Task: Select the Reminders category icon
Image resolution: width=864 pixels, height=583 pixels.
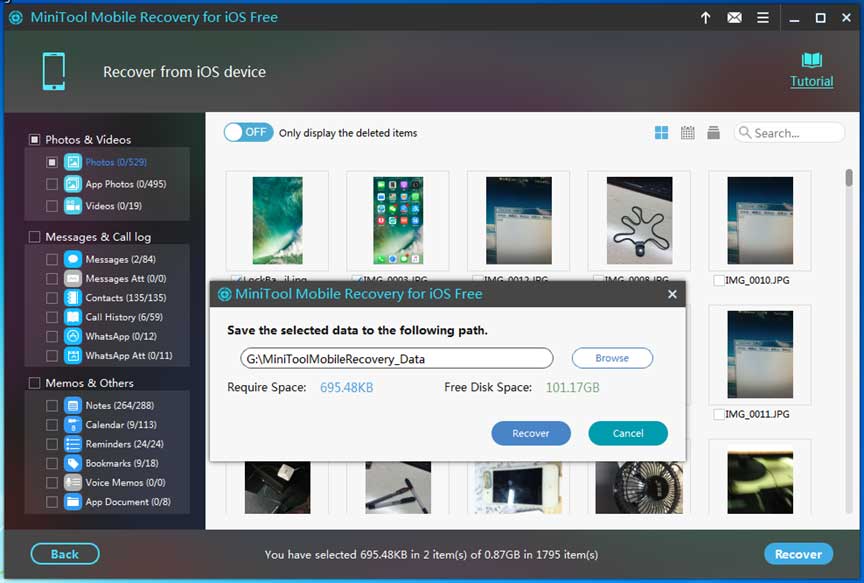Action: pos(73,444)
